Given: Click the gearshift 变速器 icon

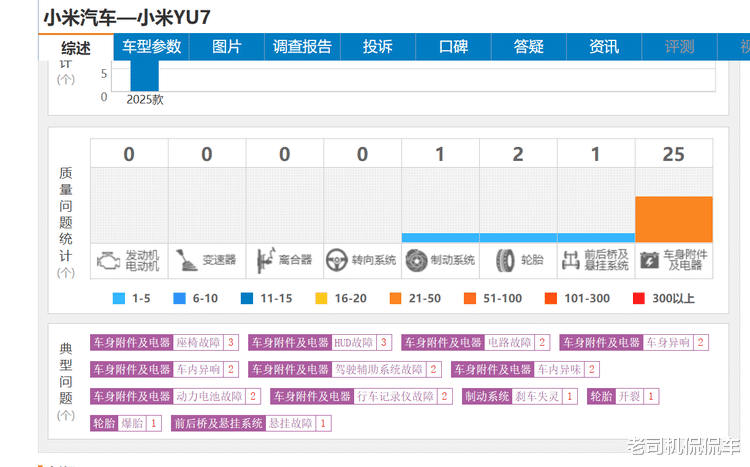Looking at the screenshot, I should coord(187,260).
